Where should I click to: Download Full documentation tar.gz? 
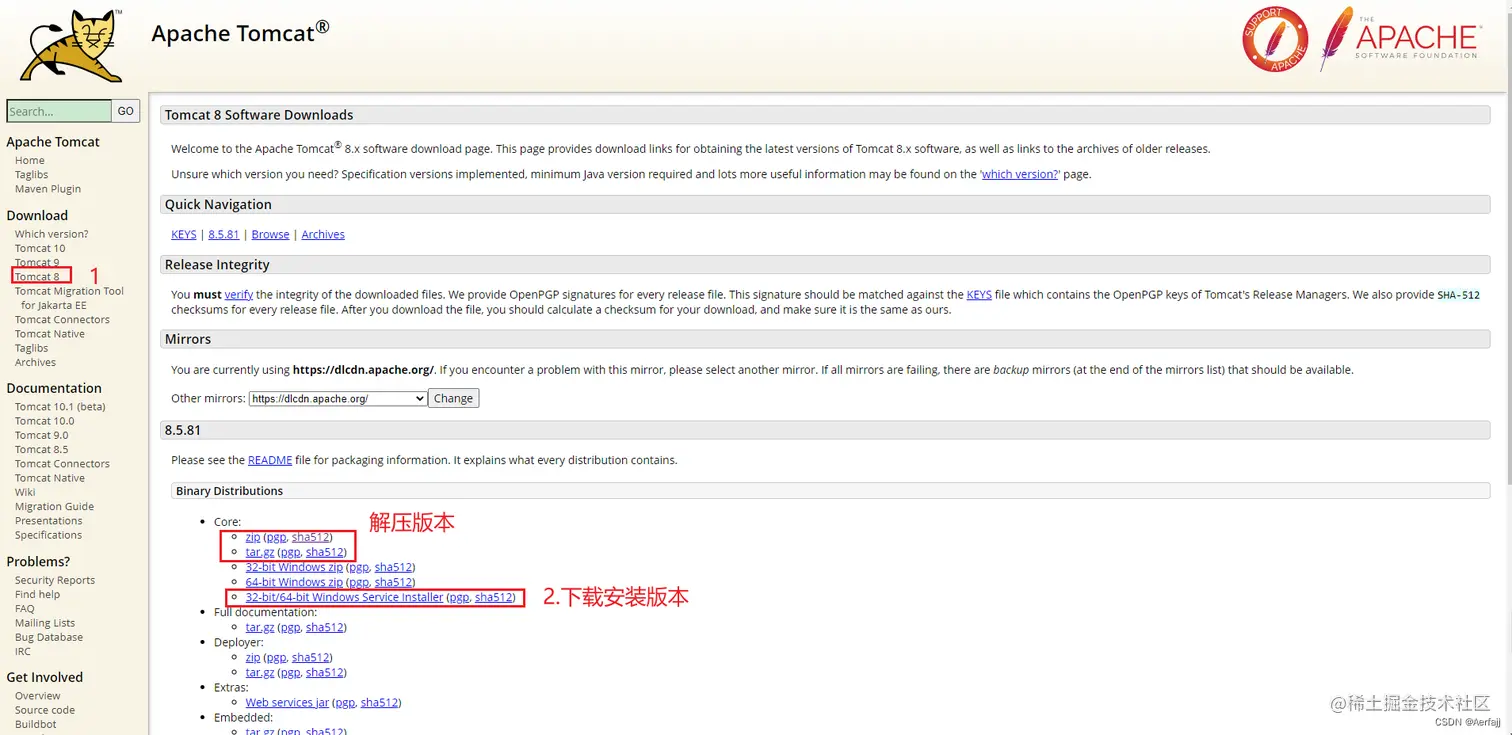coord(260,627)
